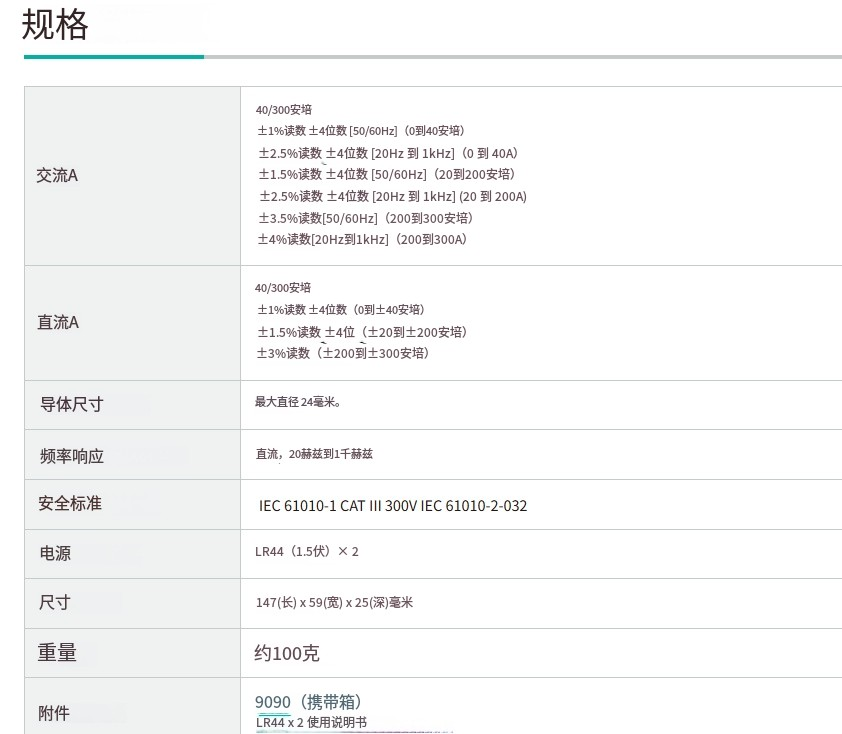Click the 约100克 weight value
The height and width of the screenshot is (734, 842).
click(287, 653)
